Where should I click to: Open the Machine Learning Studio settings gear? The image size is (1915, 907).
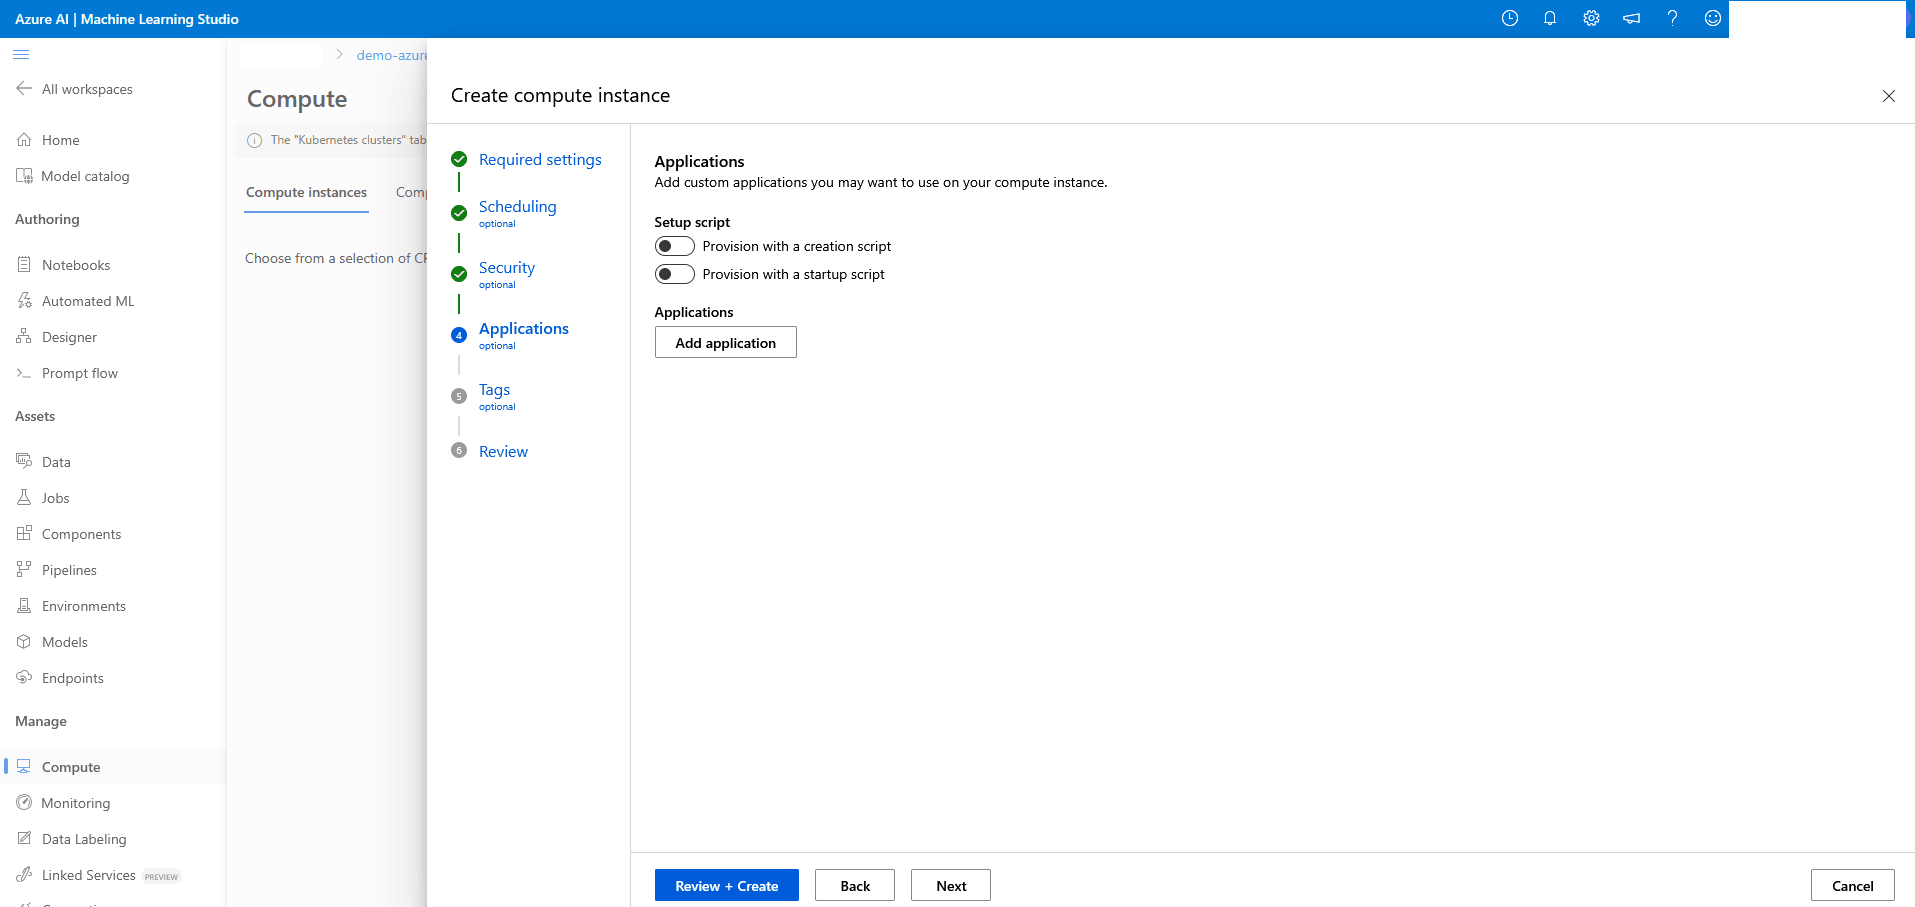point(1591,18)
